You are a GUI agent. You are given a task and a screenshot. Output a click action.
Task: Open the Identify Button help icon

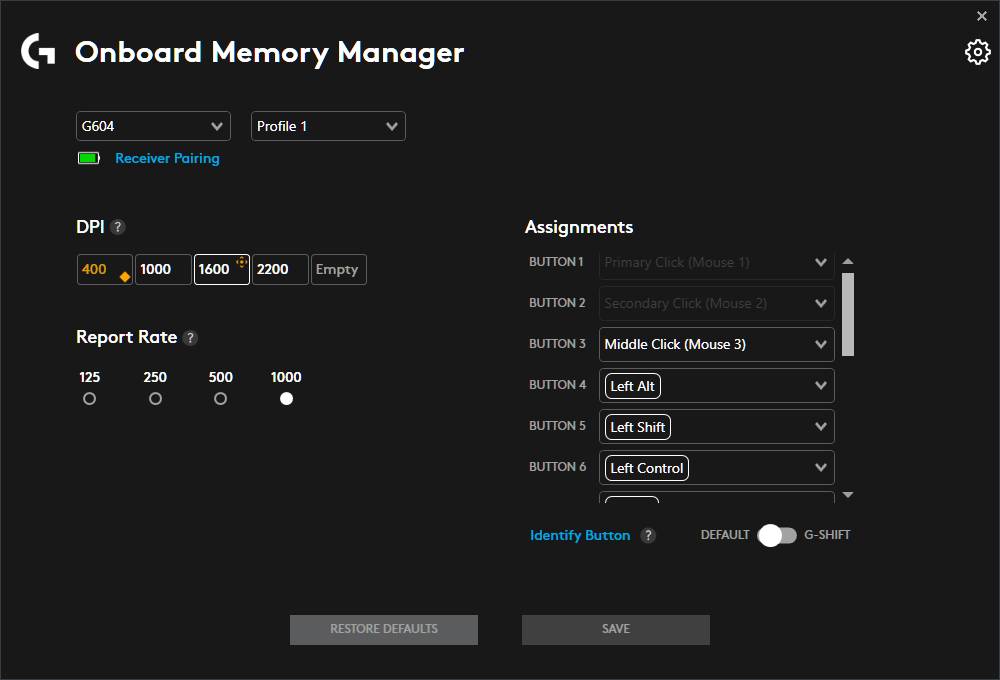pyautogui.click(x=648, y=535)
